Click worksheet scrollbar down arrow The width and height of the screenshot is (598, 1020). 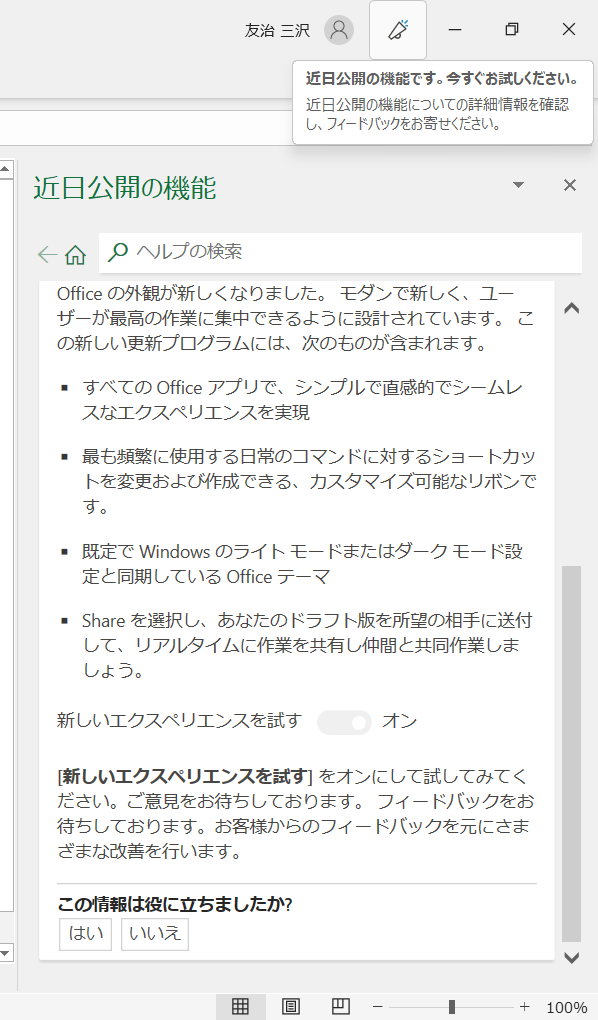click(6, 953)
